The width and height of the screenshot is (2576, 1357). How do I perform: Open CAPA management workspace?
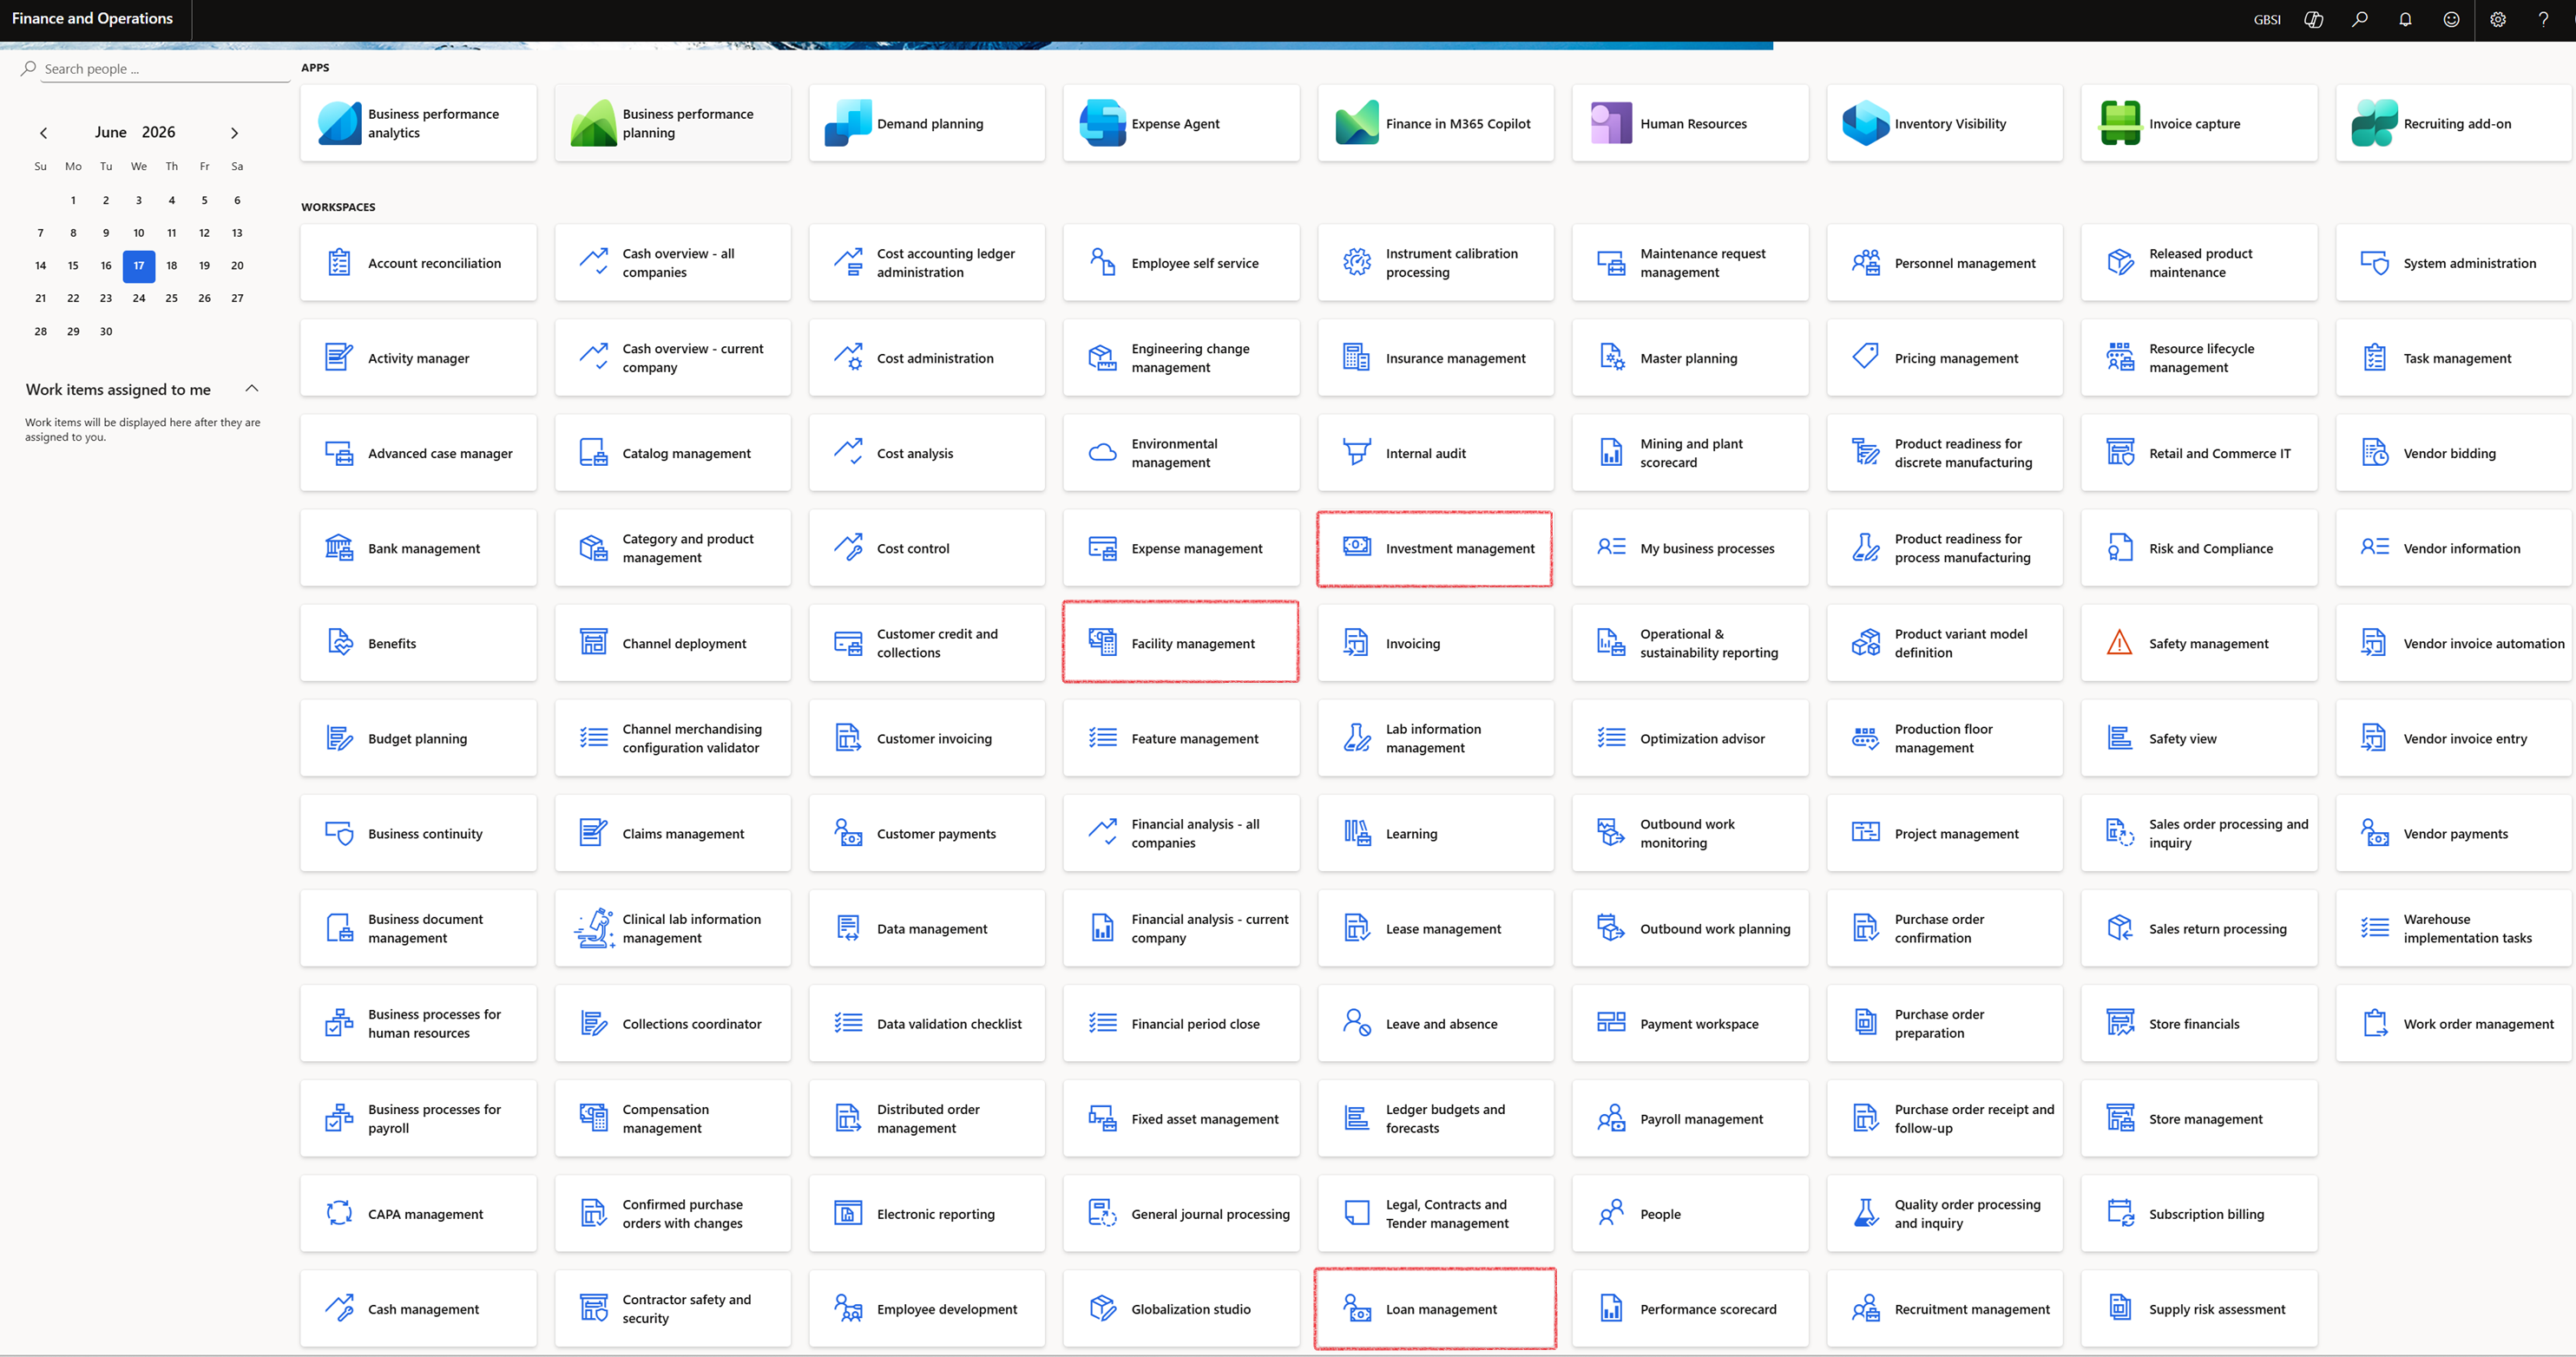(418, 1214)
